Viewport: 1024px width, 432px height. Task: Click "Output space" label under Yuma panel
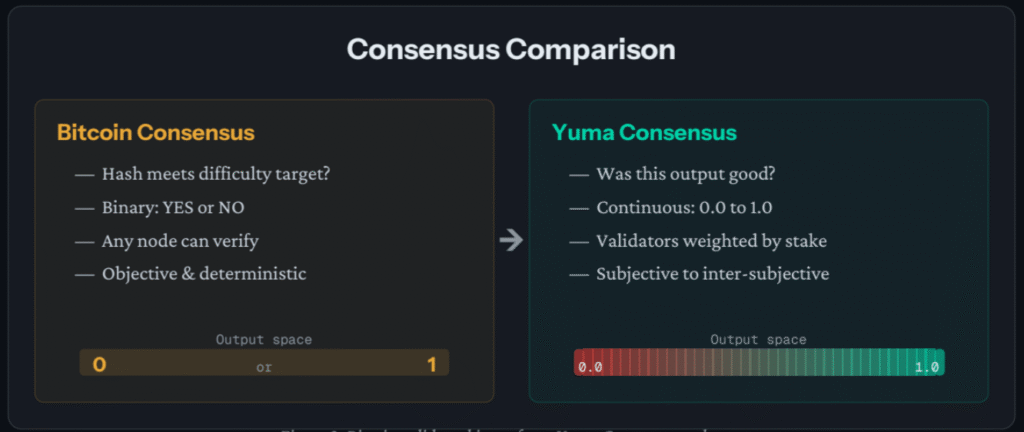(758, 340)
